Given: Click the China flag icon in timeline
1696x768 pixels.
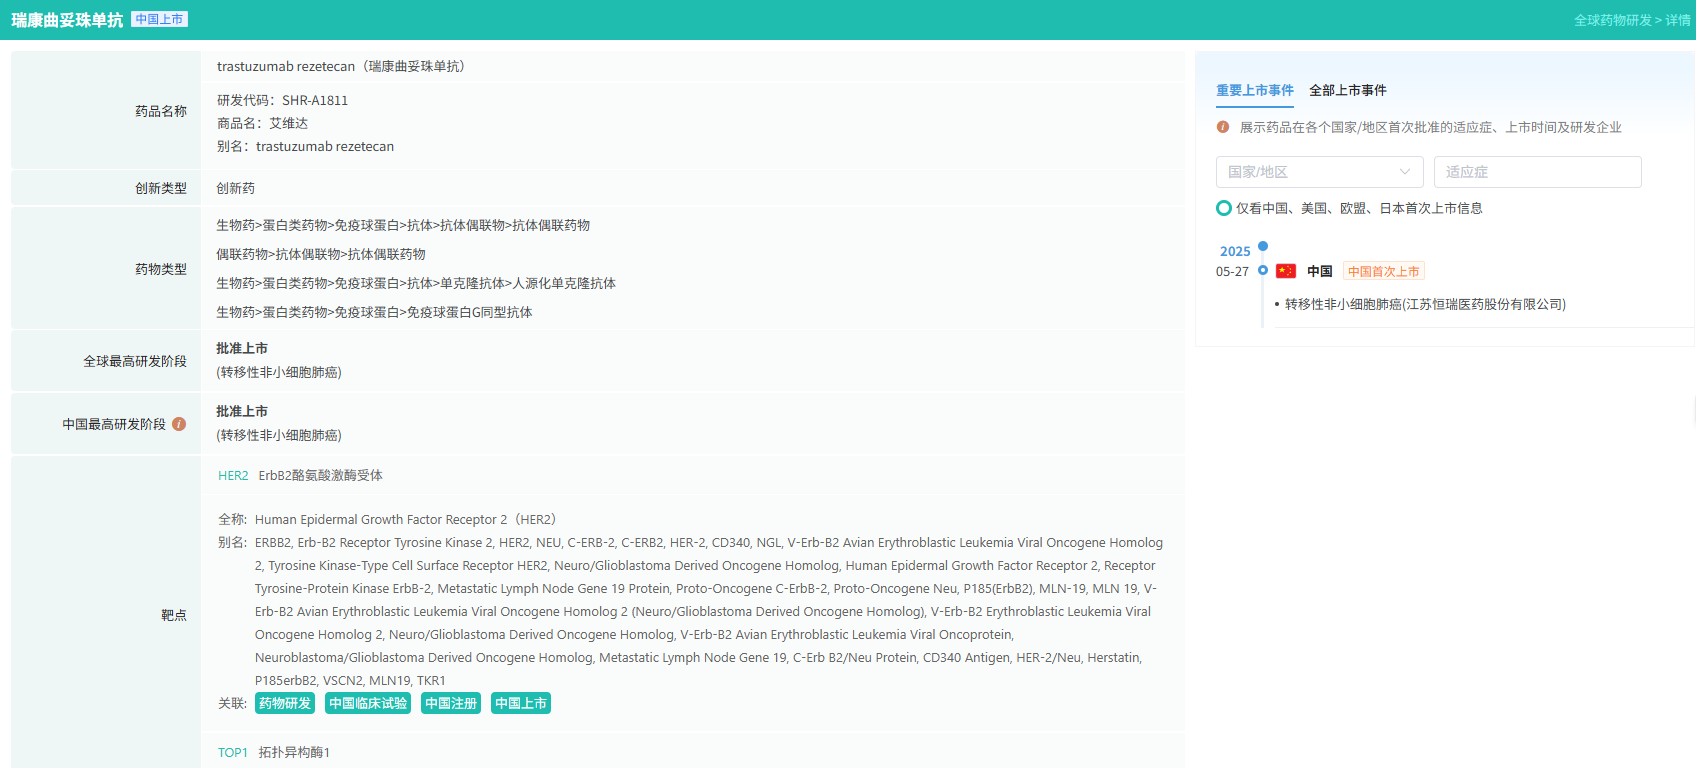Looking at the screenshot, I should point(1286,271).
